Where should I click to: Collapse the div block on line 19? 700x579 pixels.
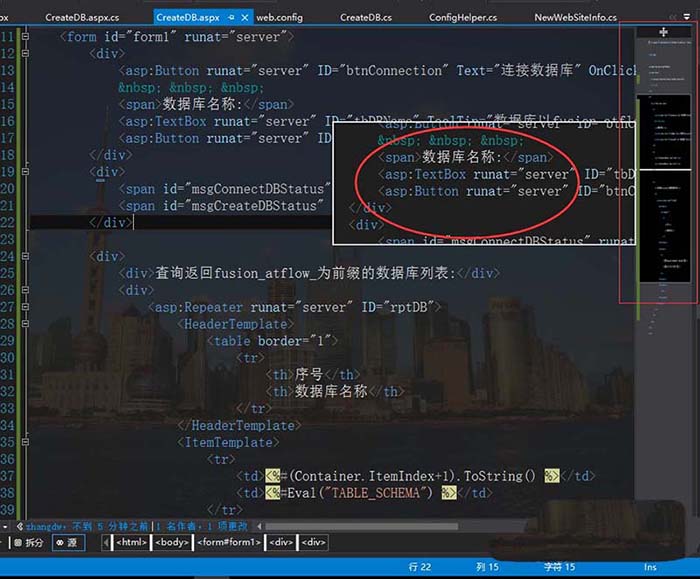click(25, 172)
